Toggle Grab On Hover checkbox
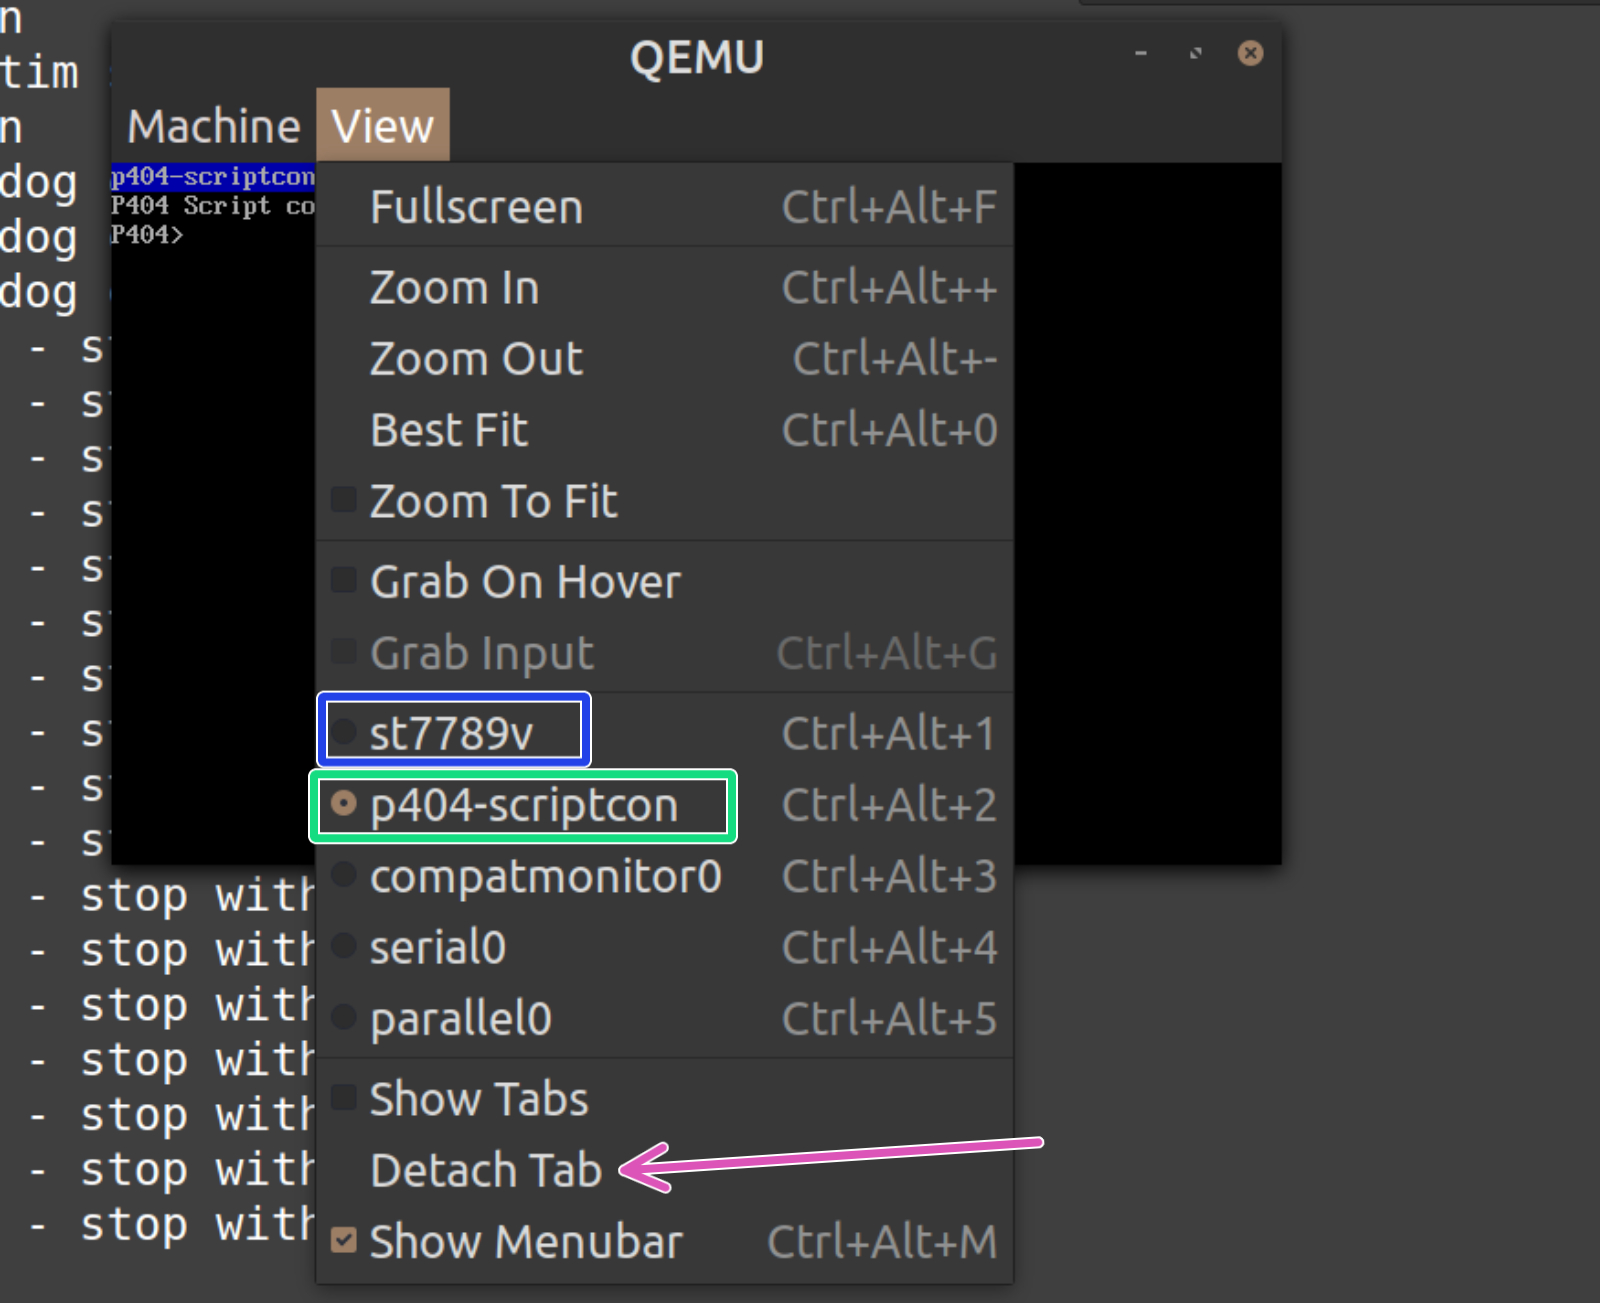The width and height of the screenshot is (1600, 1303). (x=344, y=580)
